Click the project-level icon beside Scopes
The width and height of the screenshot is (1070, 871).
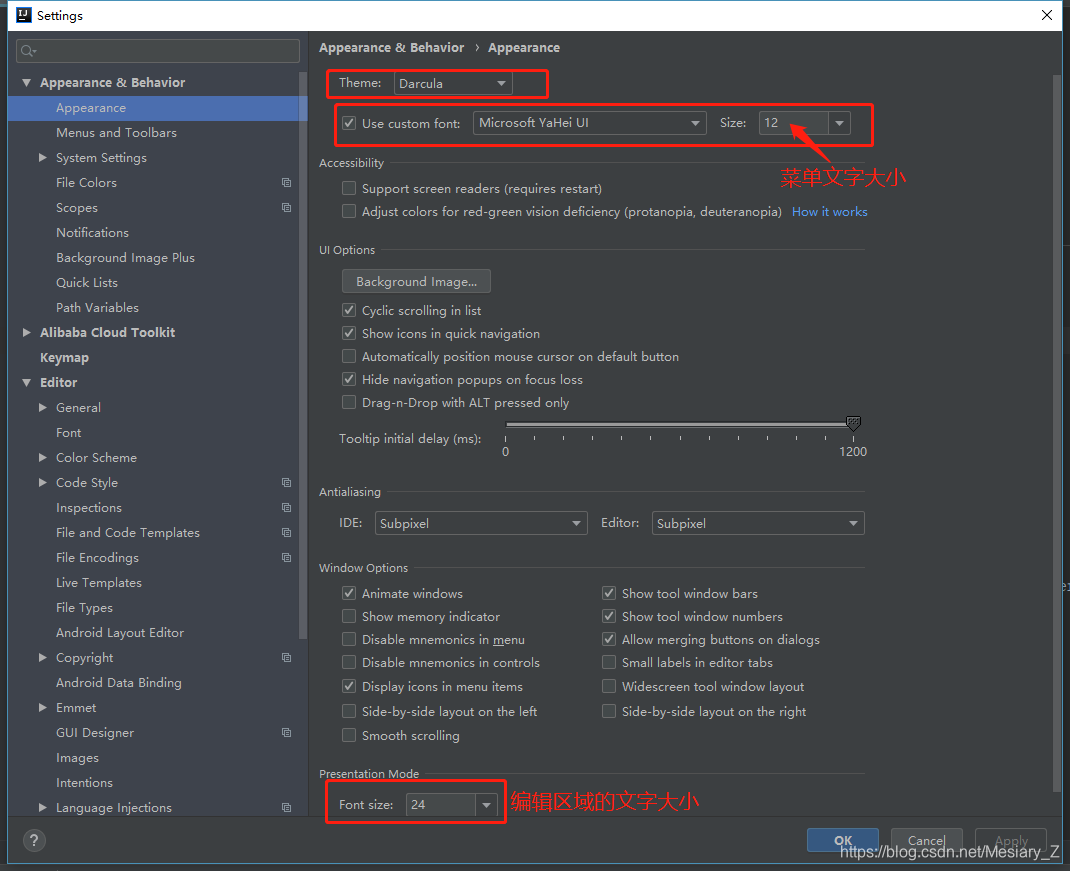[287, 208]
